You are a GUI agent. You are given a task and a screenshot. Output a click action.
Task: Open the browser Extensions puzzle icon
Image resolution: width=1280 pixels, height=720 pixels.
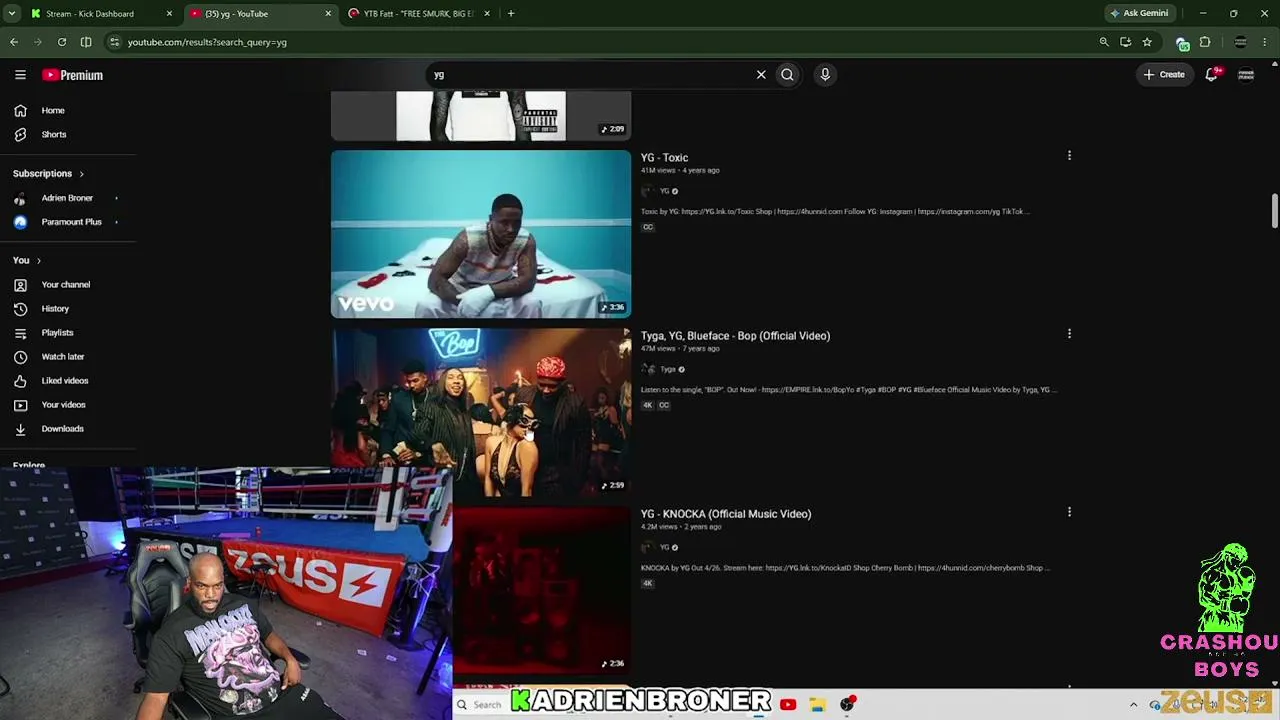click(1205, 42)
